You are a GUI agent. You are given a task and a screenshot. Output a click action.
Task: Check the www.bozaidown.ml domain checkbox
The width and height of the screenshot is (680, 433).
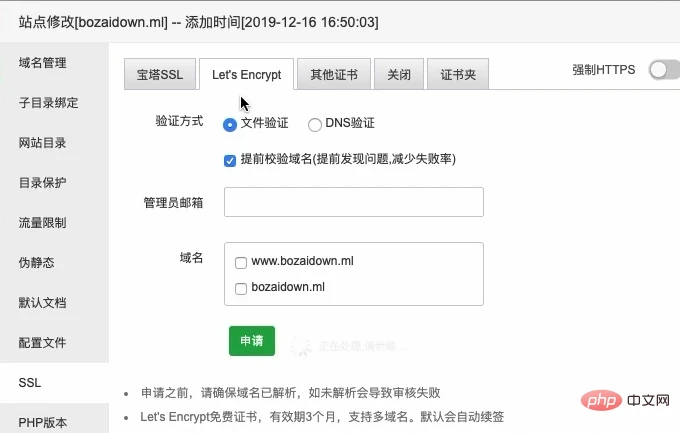pyautogui.click(x=241, y=262)
